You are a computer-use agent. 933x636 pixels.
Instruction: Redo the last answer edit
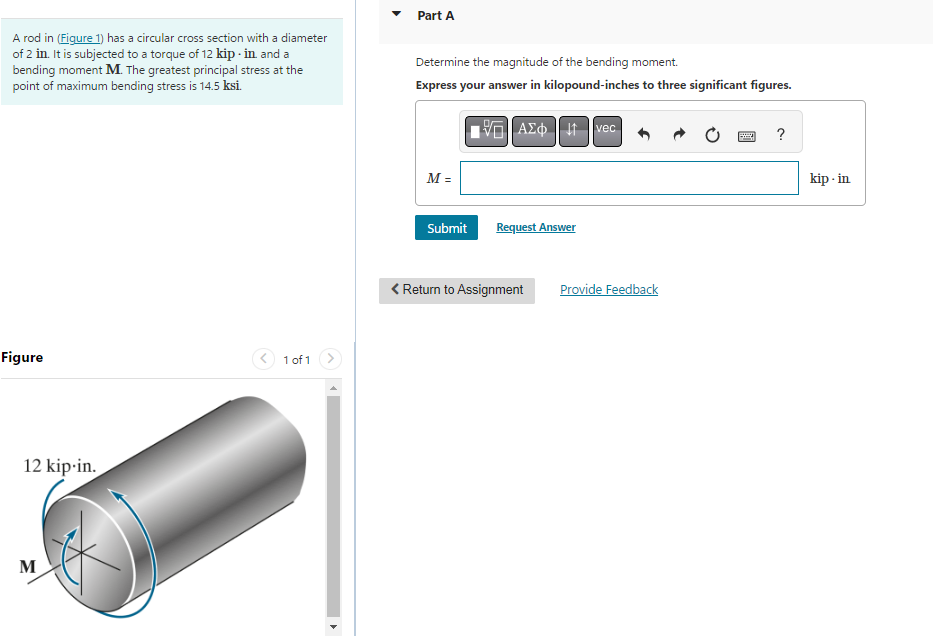click(x=679, y=133)
